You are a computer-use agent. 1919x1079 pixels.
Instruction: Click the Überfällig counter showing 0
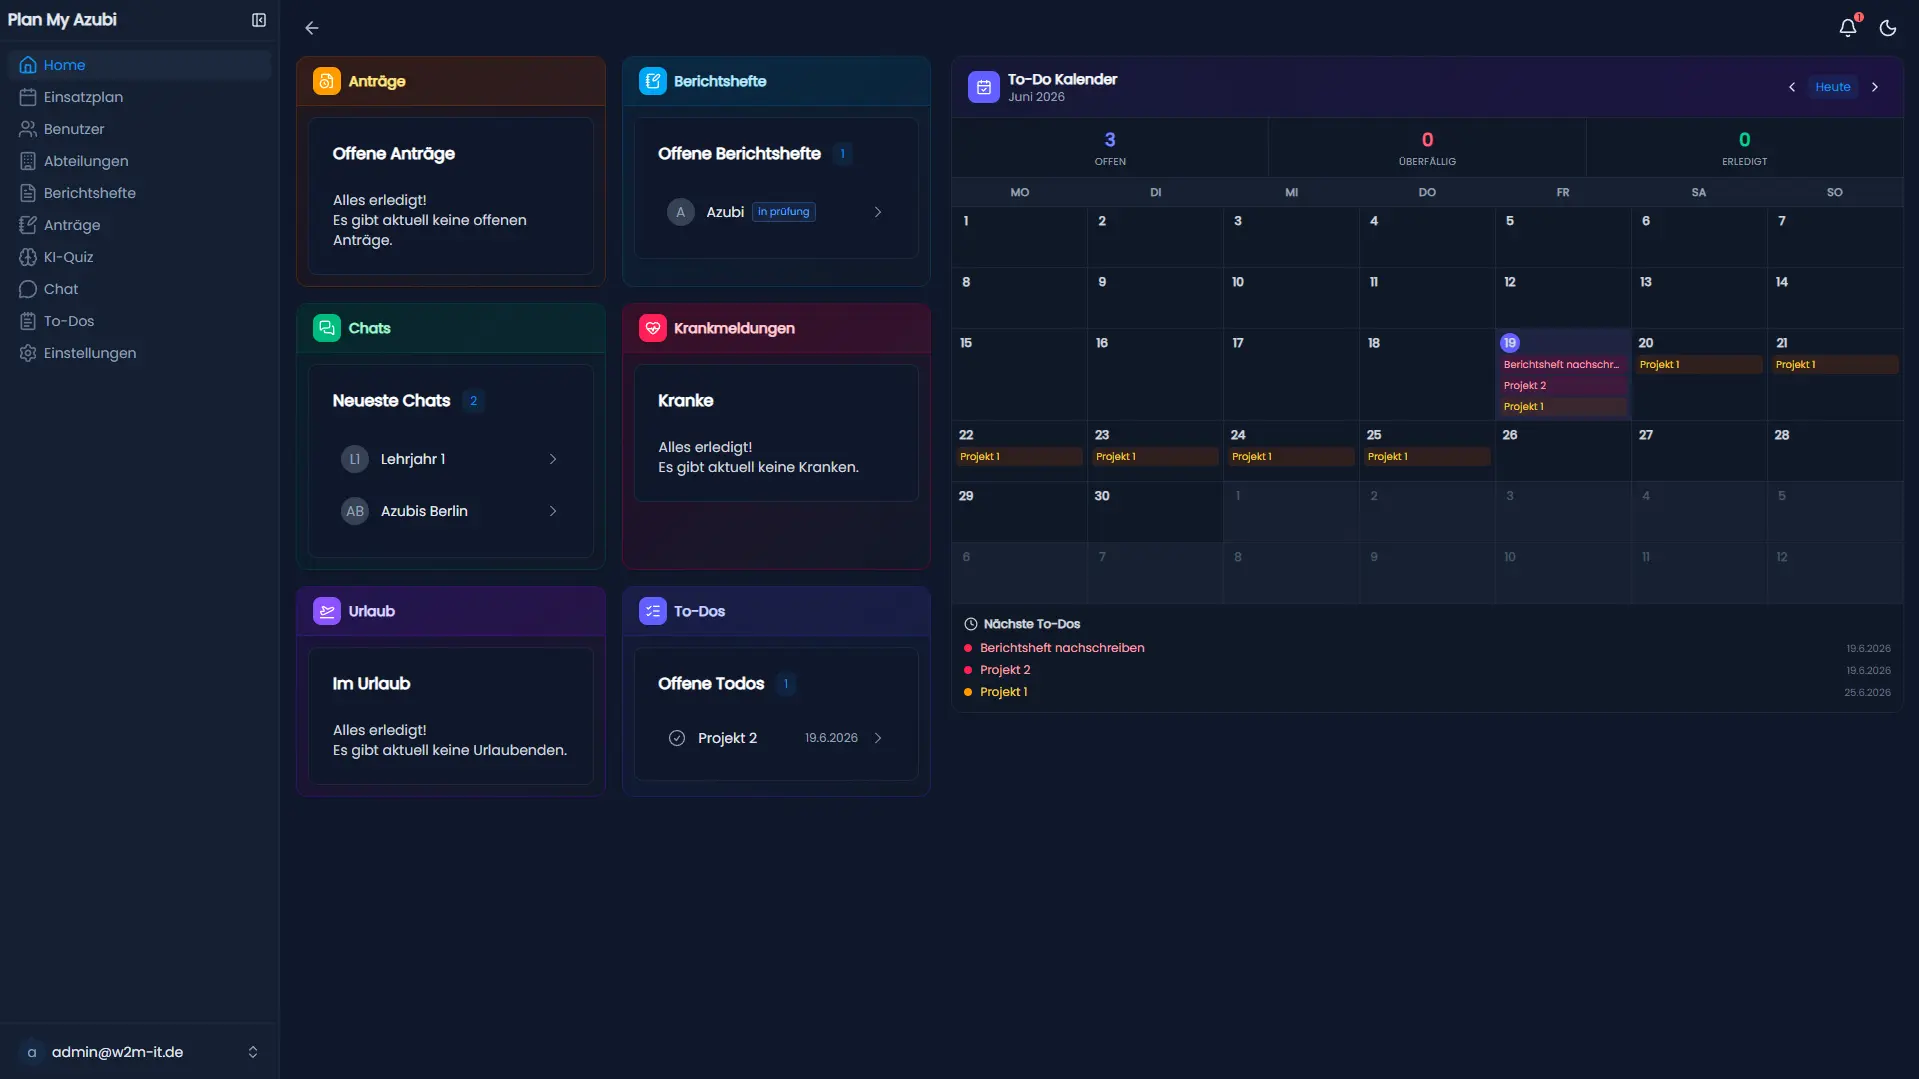point(1427,148)
